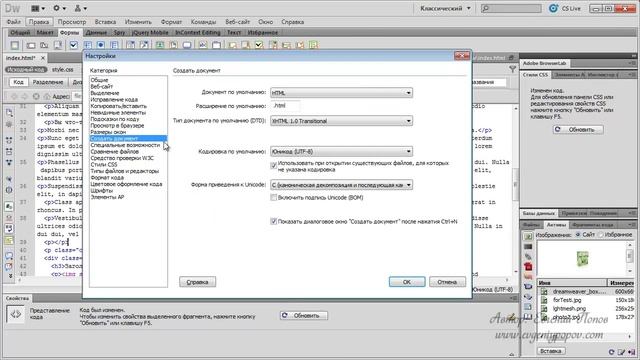Refresh the Assets site list icon

[611, 351]
